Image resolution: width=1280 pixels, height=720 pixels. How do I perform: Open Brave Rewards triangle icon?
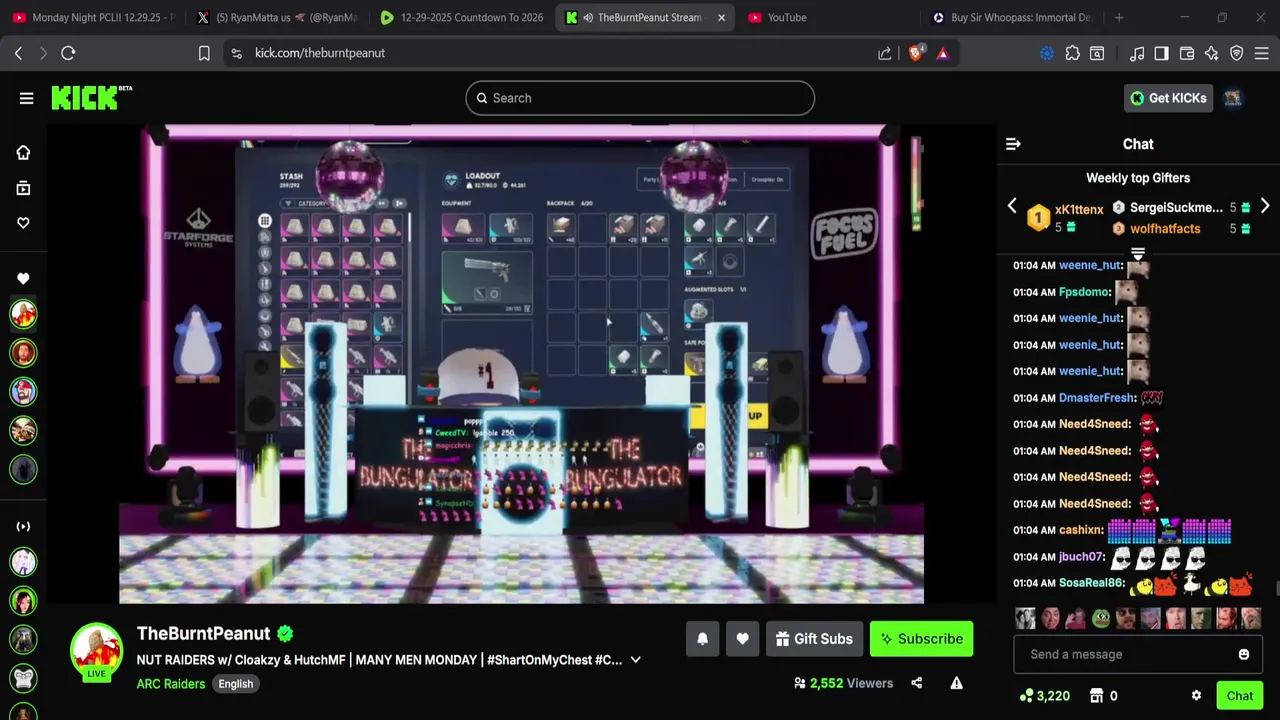click(943, 53)
